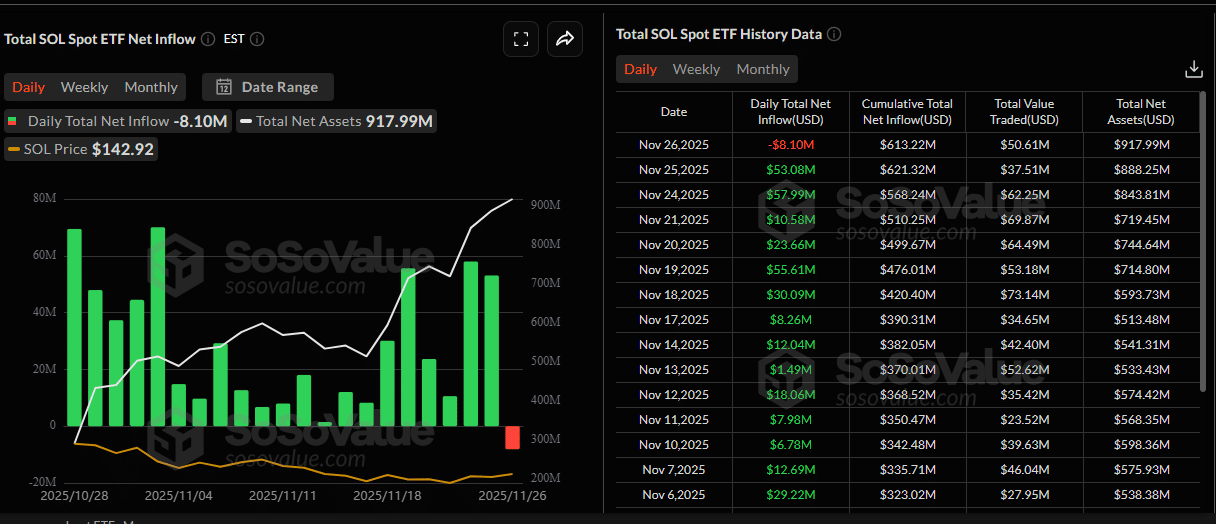Click the Nov 19,2025 date cell
Screen dimensions: 1216x524
pos(674,270)
